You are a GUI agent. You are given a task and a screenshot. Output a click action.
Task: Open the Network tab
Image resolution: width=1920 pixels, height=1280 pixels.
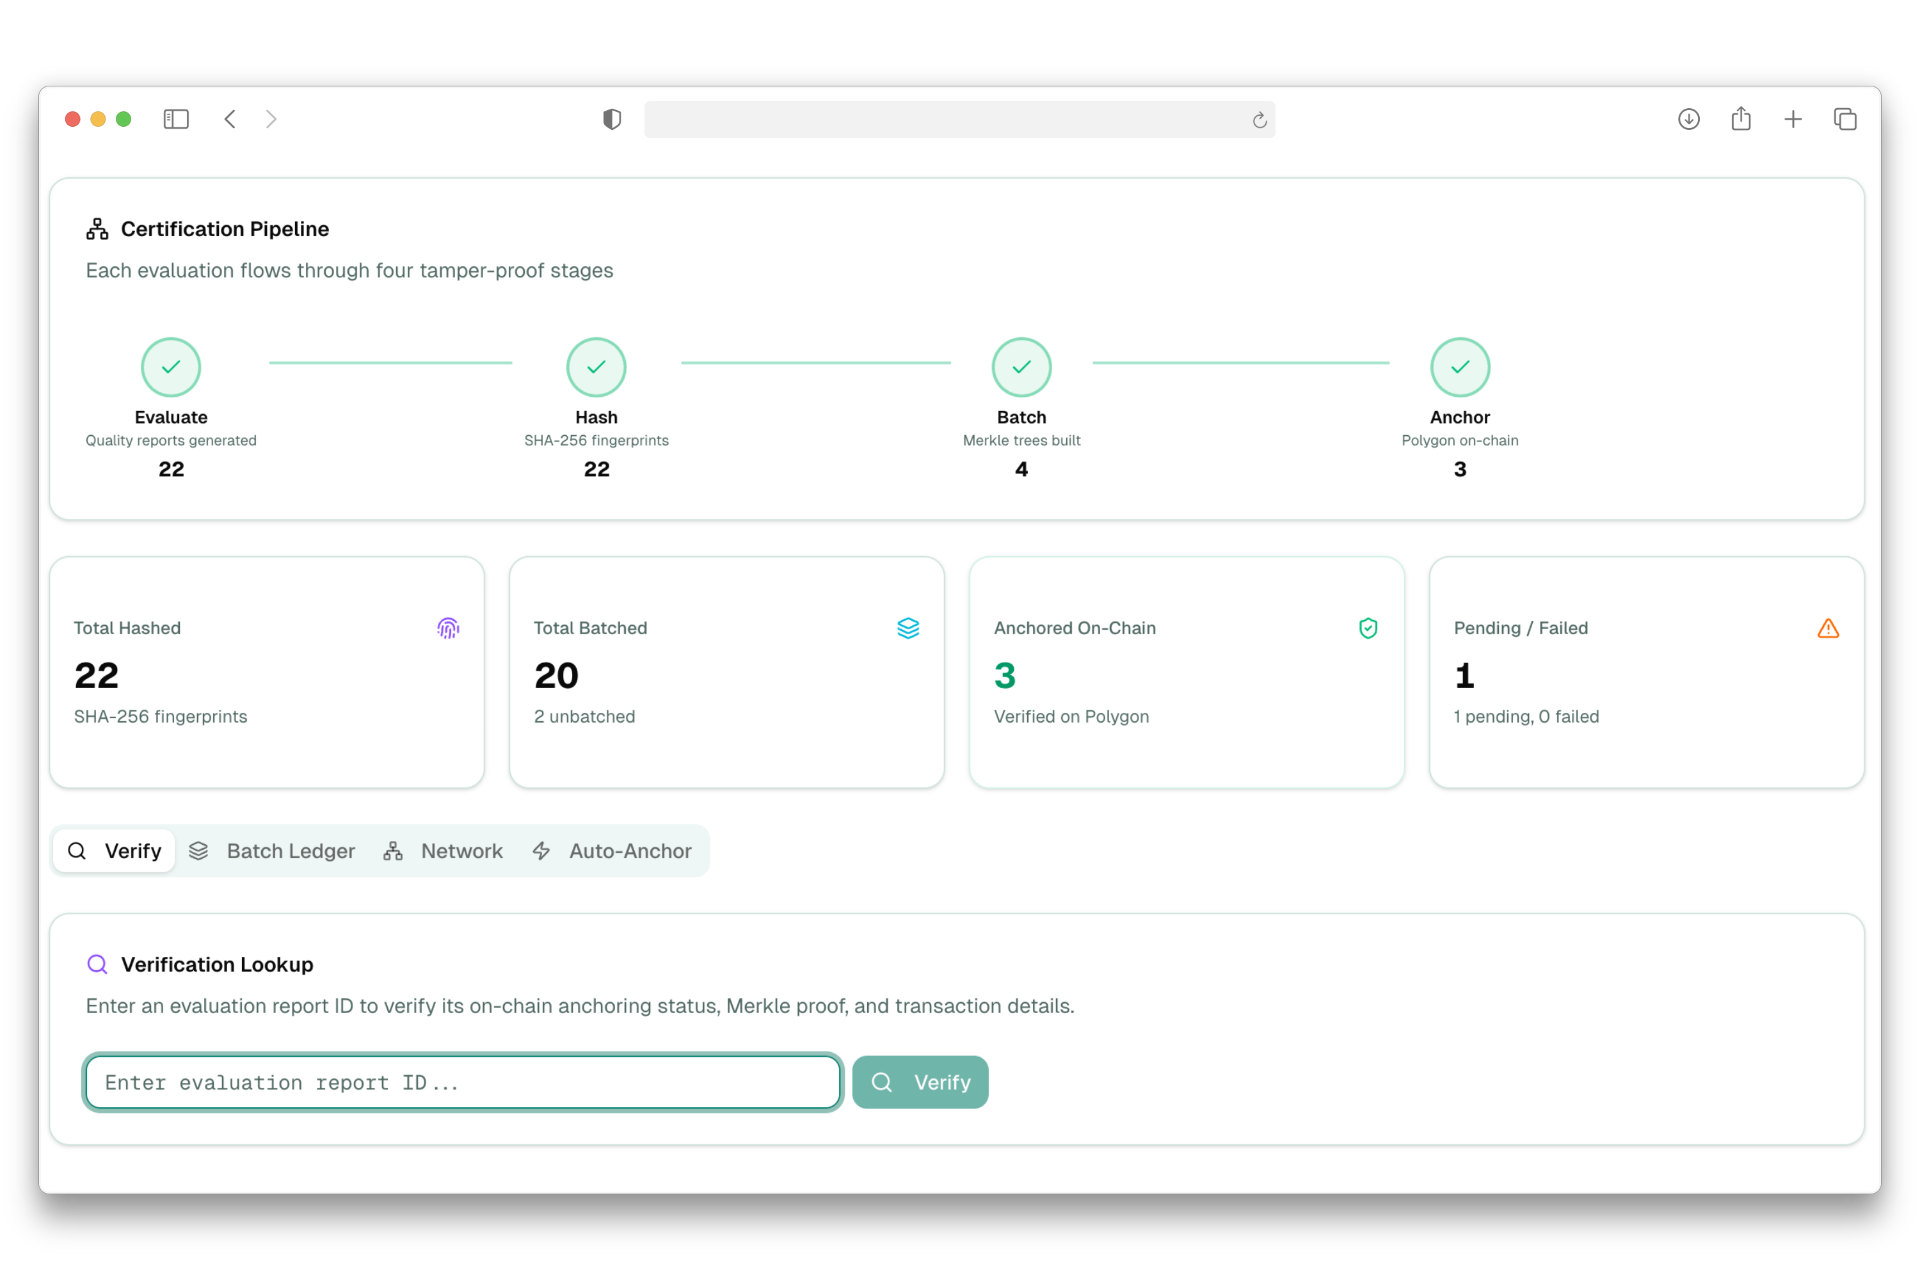tap(443, 851)
